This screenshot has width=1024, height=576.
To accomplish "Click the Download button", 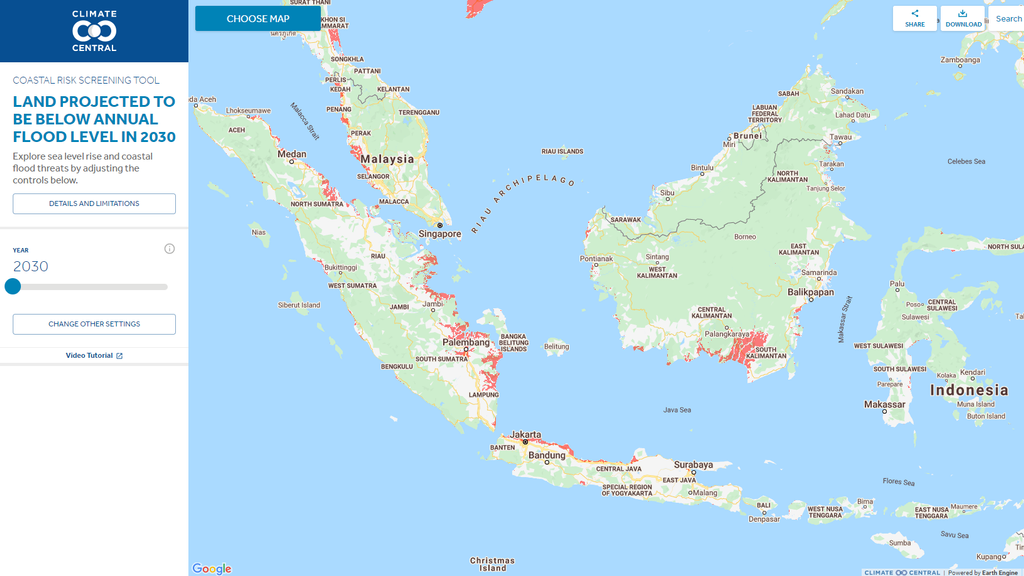I will click(963, 18).
